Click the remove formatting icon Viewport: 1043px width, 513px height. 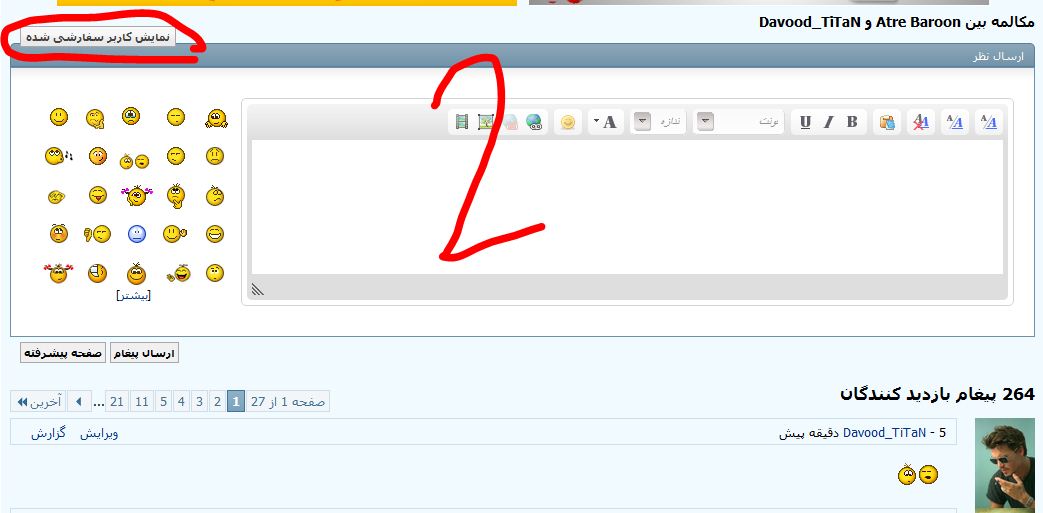(921, 122)
